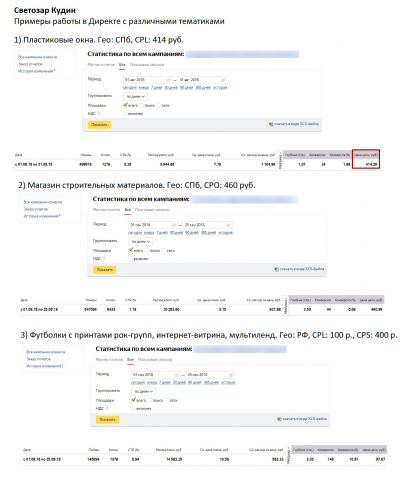Enable НДС 'включая' checkbox in plastic windows report
The image size is (411, 480).
[x=125, y=114]
